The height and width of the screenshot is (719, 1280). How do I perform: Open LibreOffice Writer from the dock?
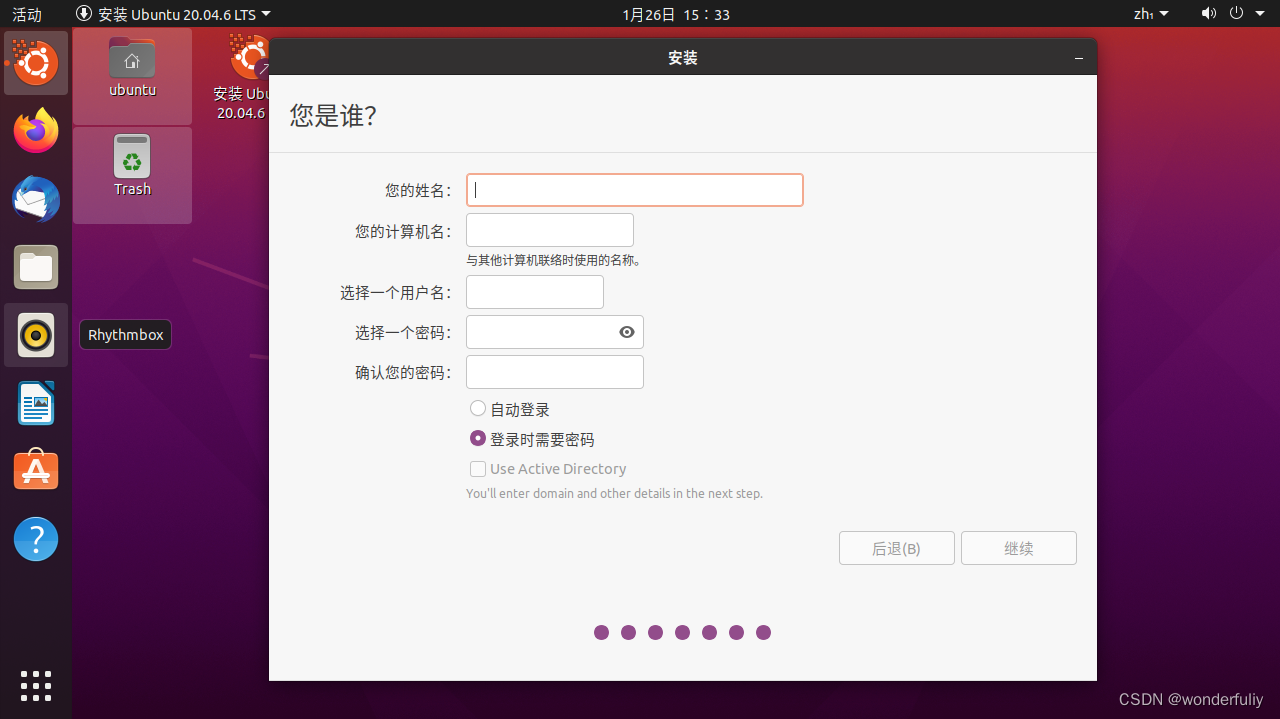tap(36, 403)
